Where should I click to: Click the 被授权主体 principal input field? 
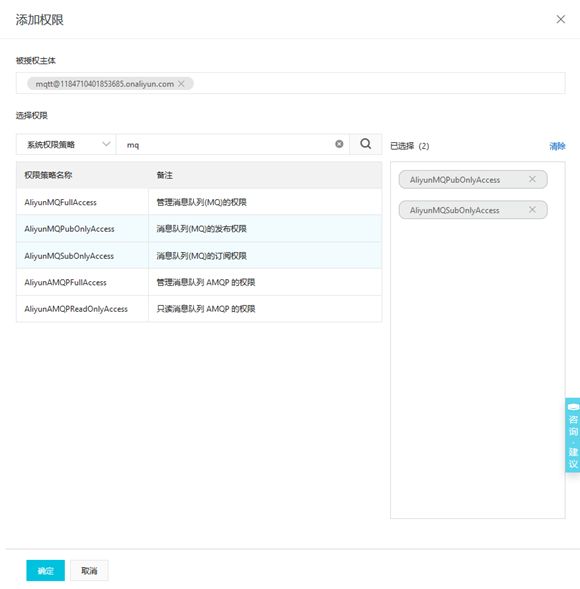point(290,83)
